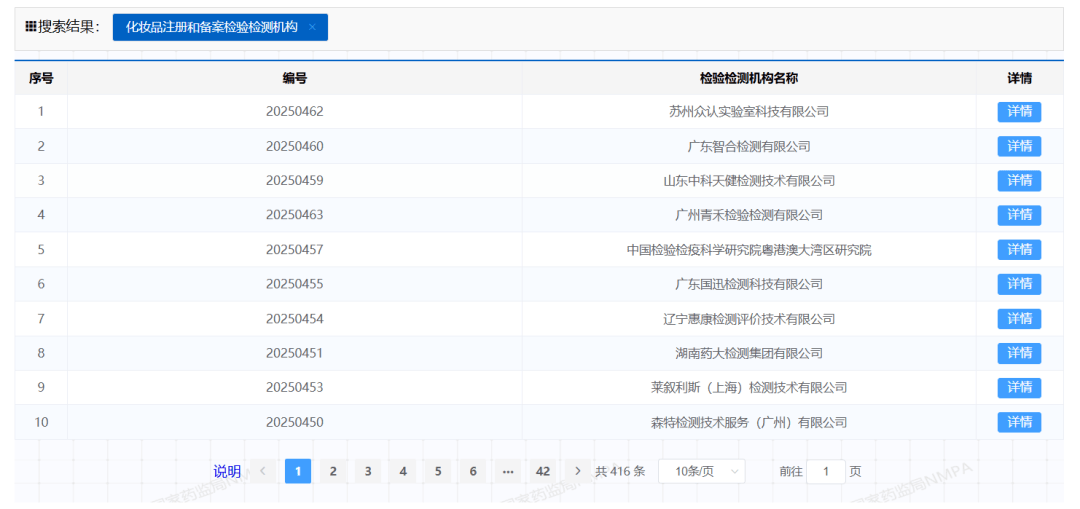Open 详情 for record 20250457
This screenshot has height=509, width=1080.
(1019, 250)
